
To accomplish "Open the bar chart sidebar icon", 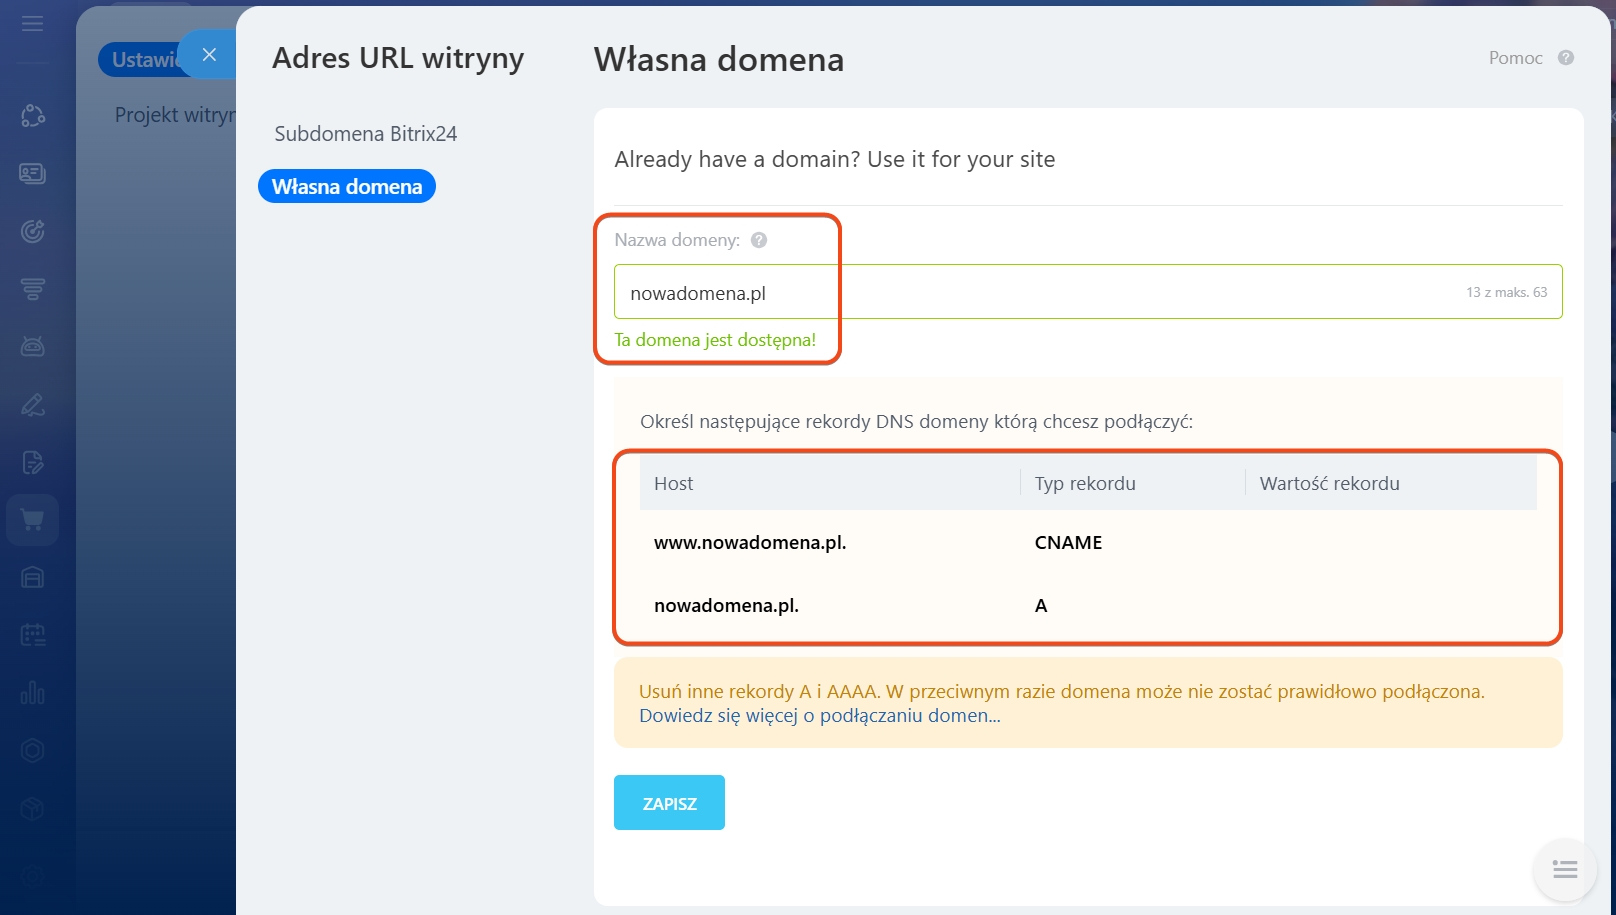I will tap(33, 693).
